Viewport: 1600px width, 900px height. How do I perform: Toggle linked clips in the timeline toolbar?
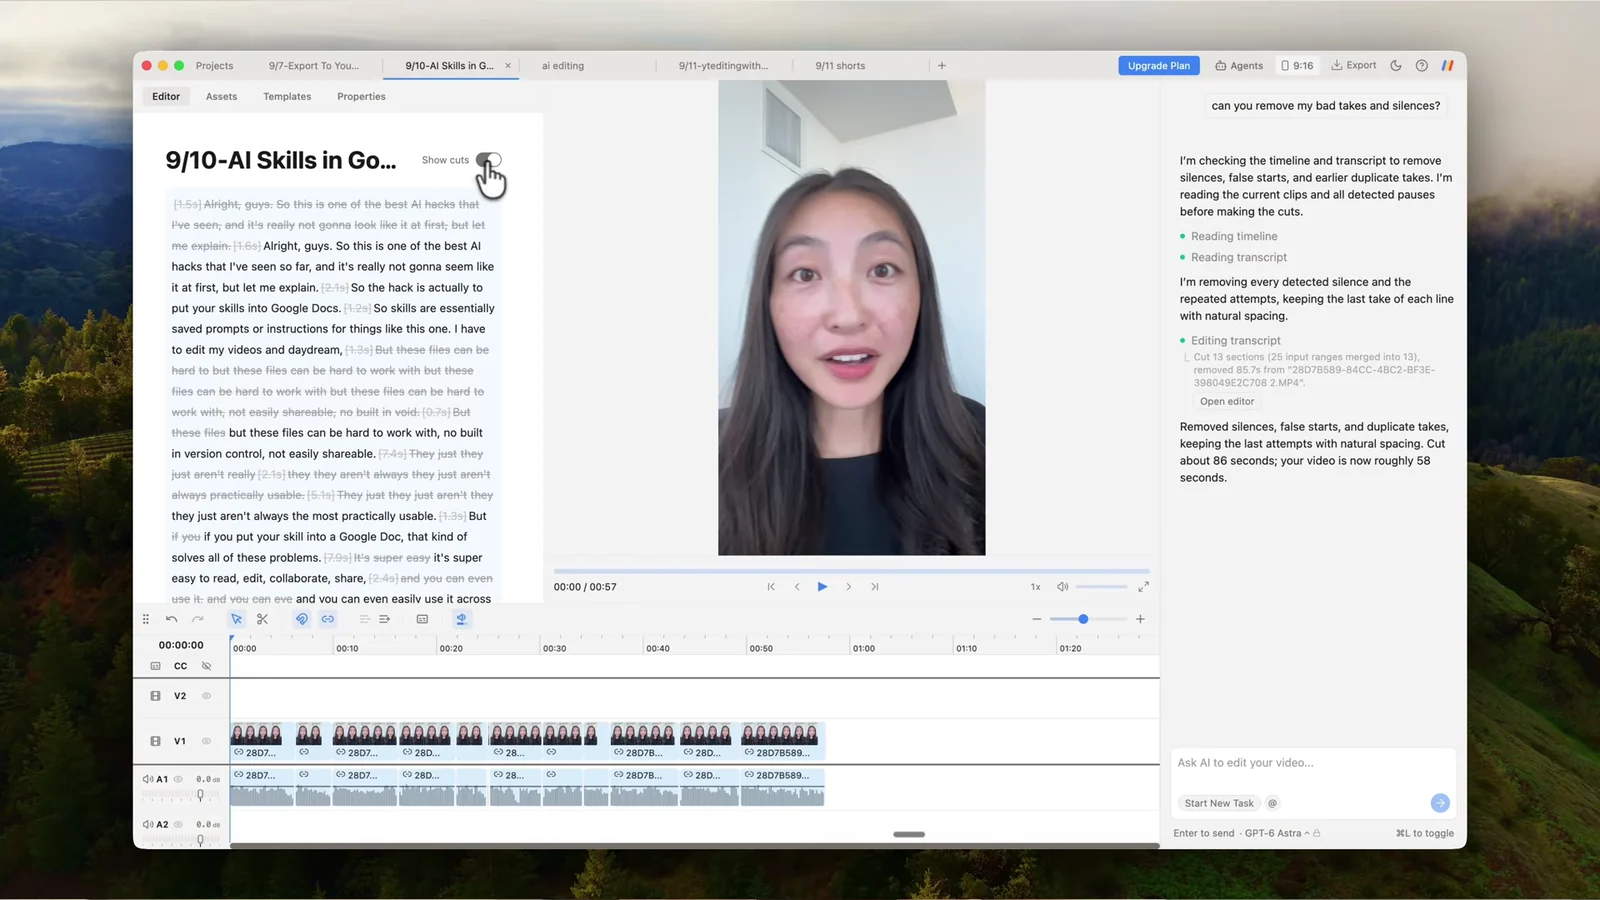328,619
